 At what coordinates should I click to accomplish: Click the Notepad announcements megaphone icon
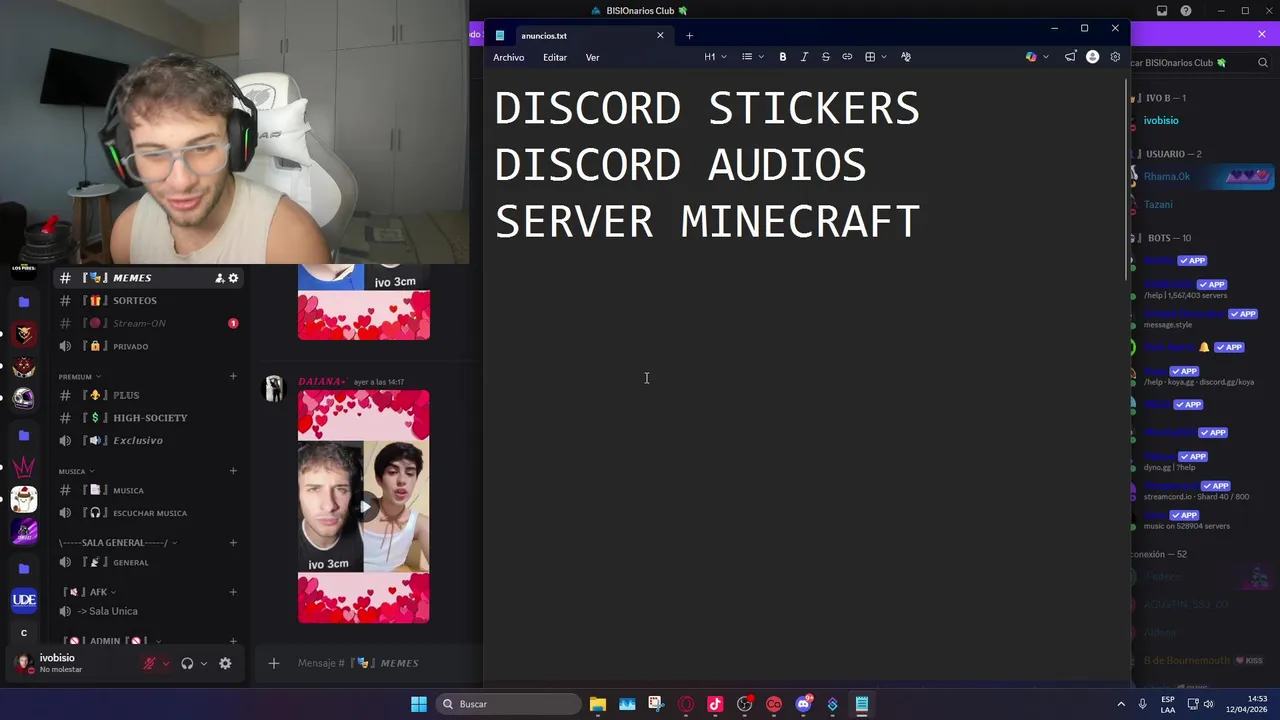tap(1070, 57)
